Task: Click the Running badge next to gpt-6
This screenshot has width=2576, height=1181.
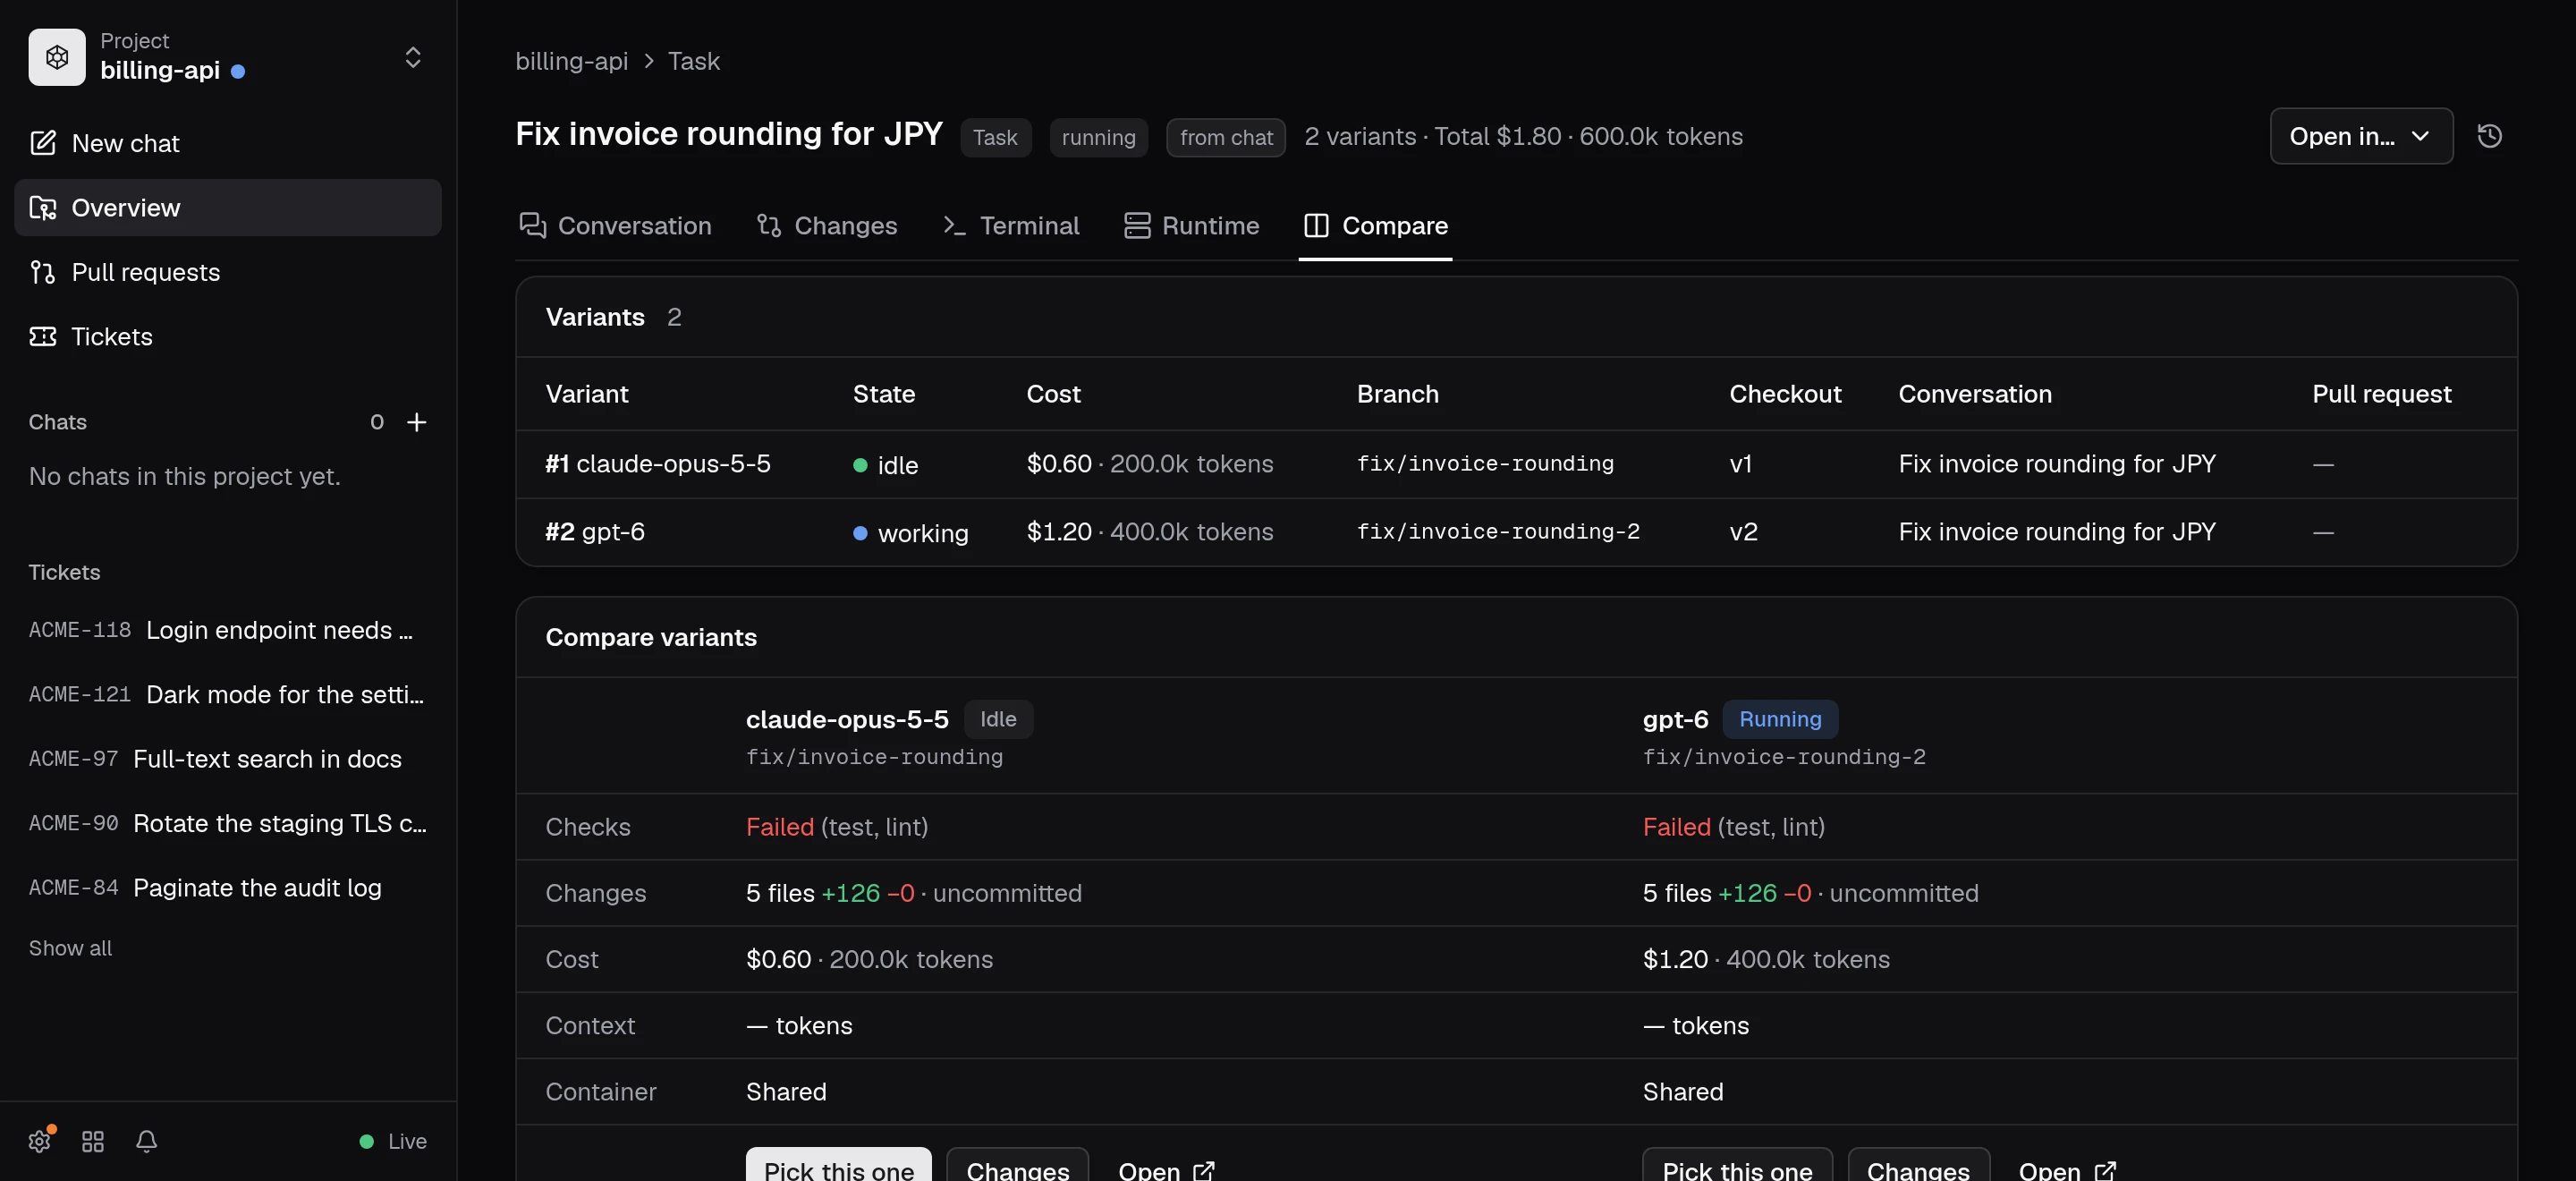Action: tap(1780, 719)
